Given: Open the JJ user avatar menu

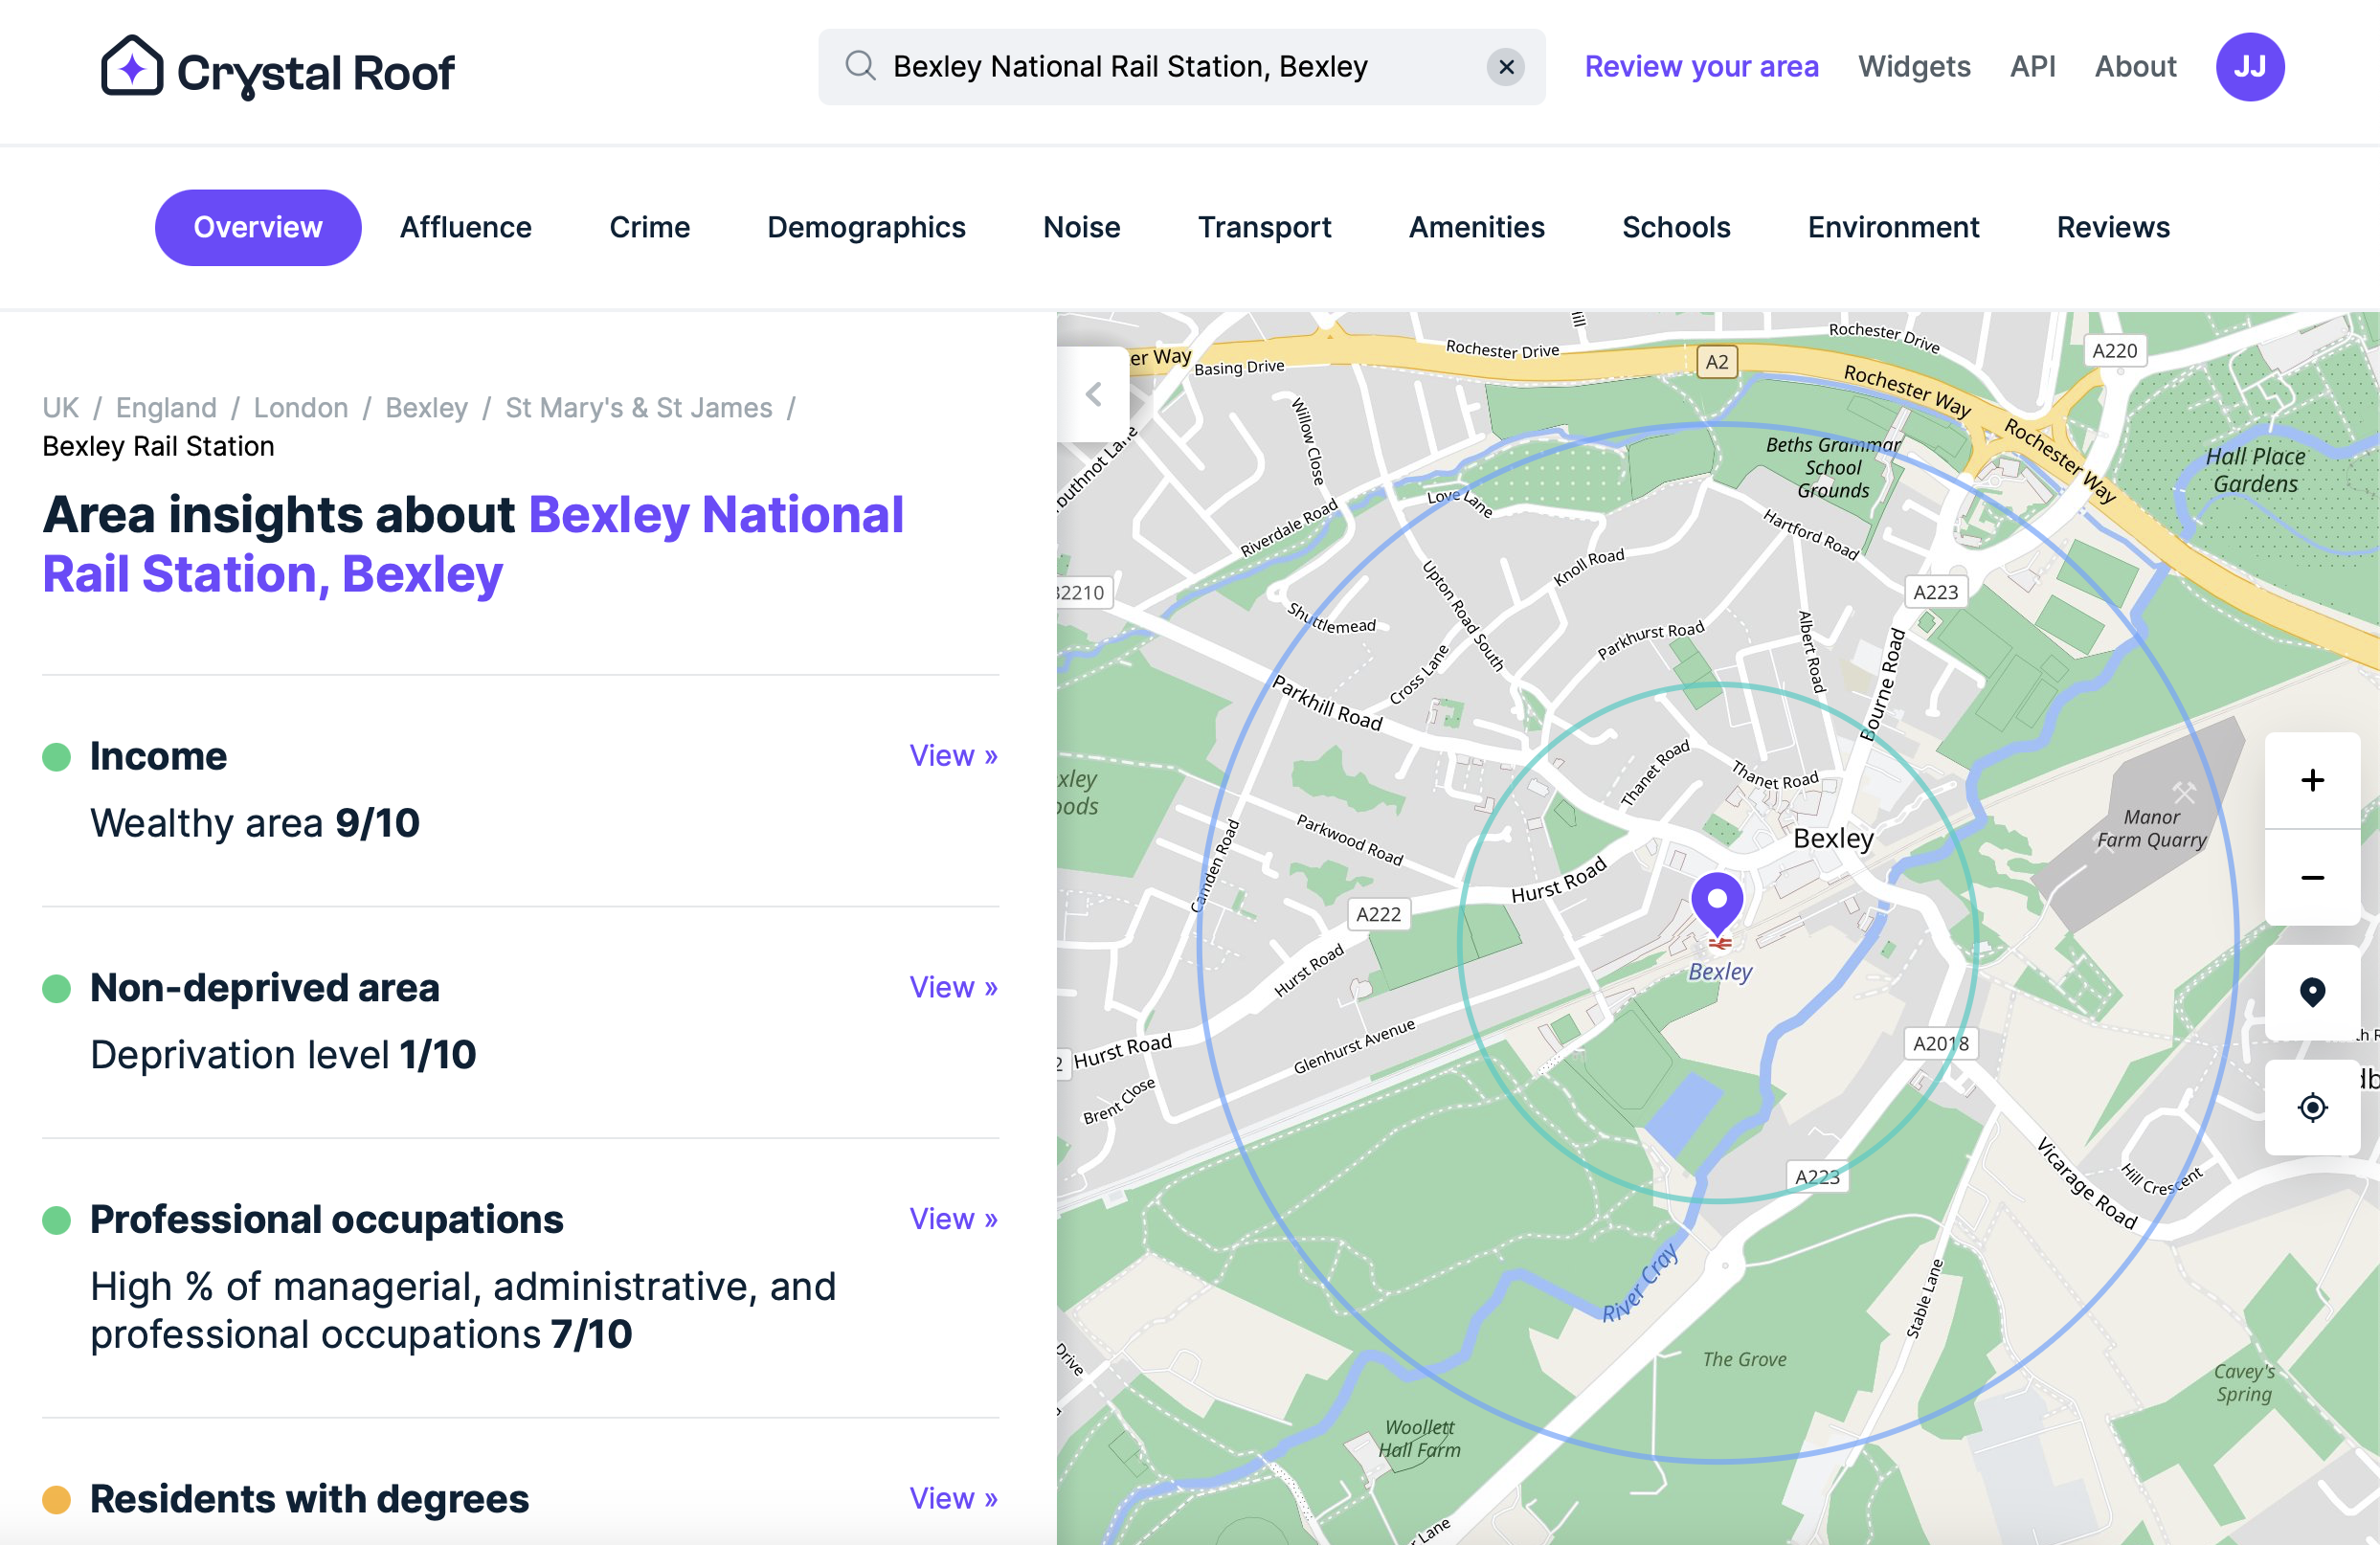Looking at the screenshot, I should [x=2249, y=67].
